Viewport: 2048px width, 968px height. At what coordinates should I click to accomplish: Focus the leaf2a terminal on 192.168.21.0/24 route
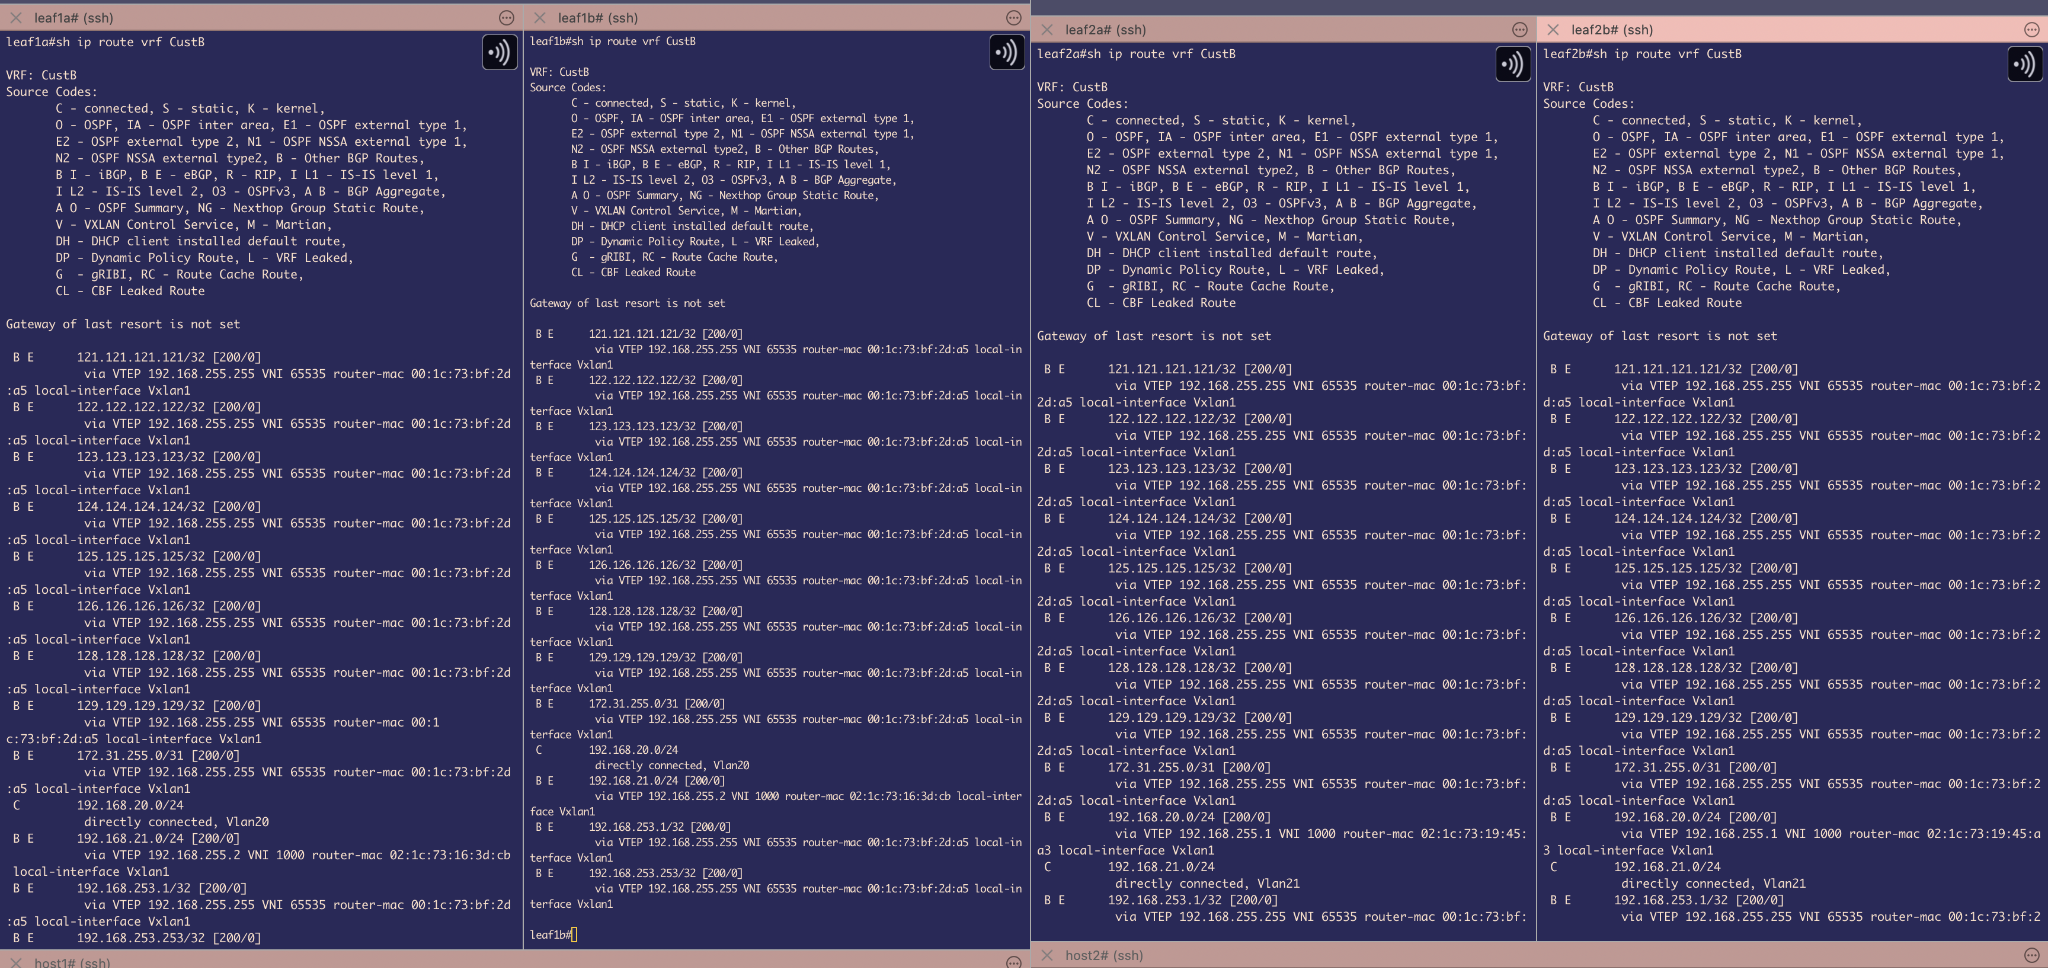1160,867
